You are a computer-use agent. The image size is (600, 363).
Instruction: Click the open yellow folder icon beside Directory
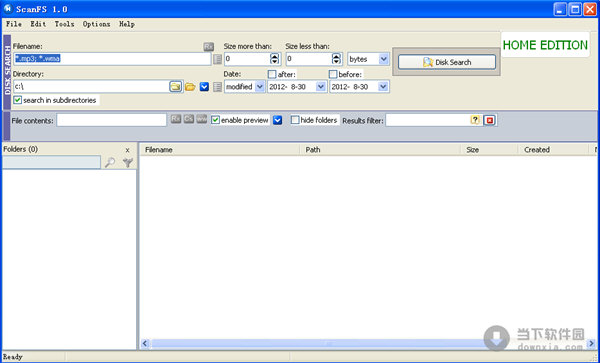click(x=190, y=87)
